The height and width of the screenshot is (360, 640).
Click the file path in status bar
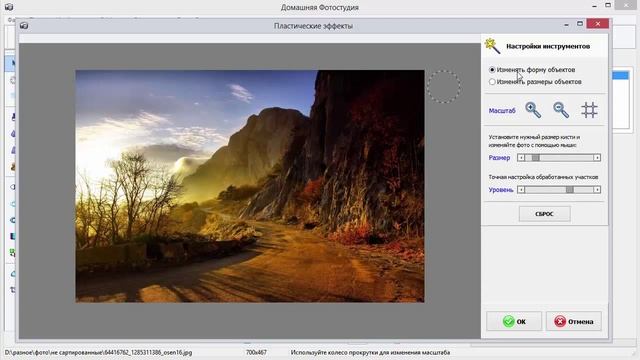(x=98, y=352)
